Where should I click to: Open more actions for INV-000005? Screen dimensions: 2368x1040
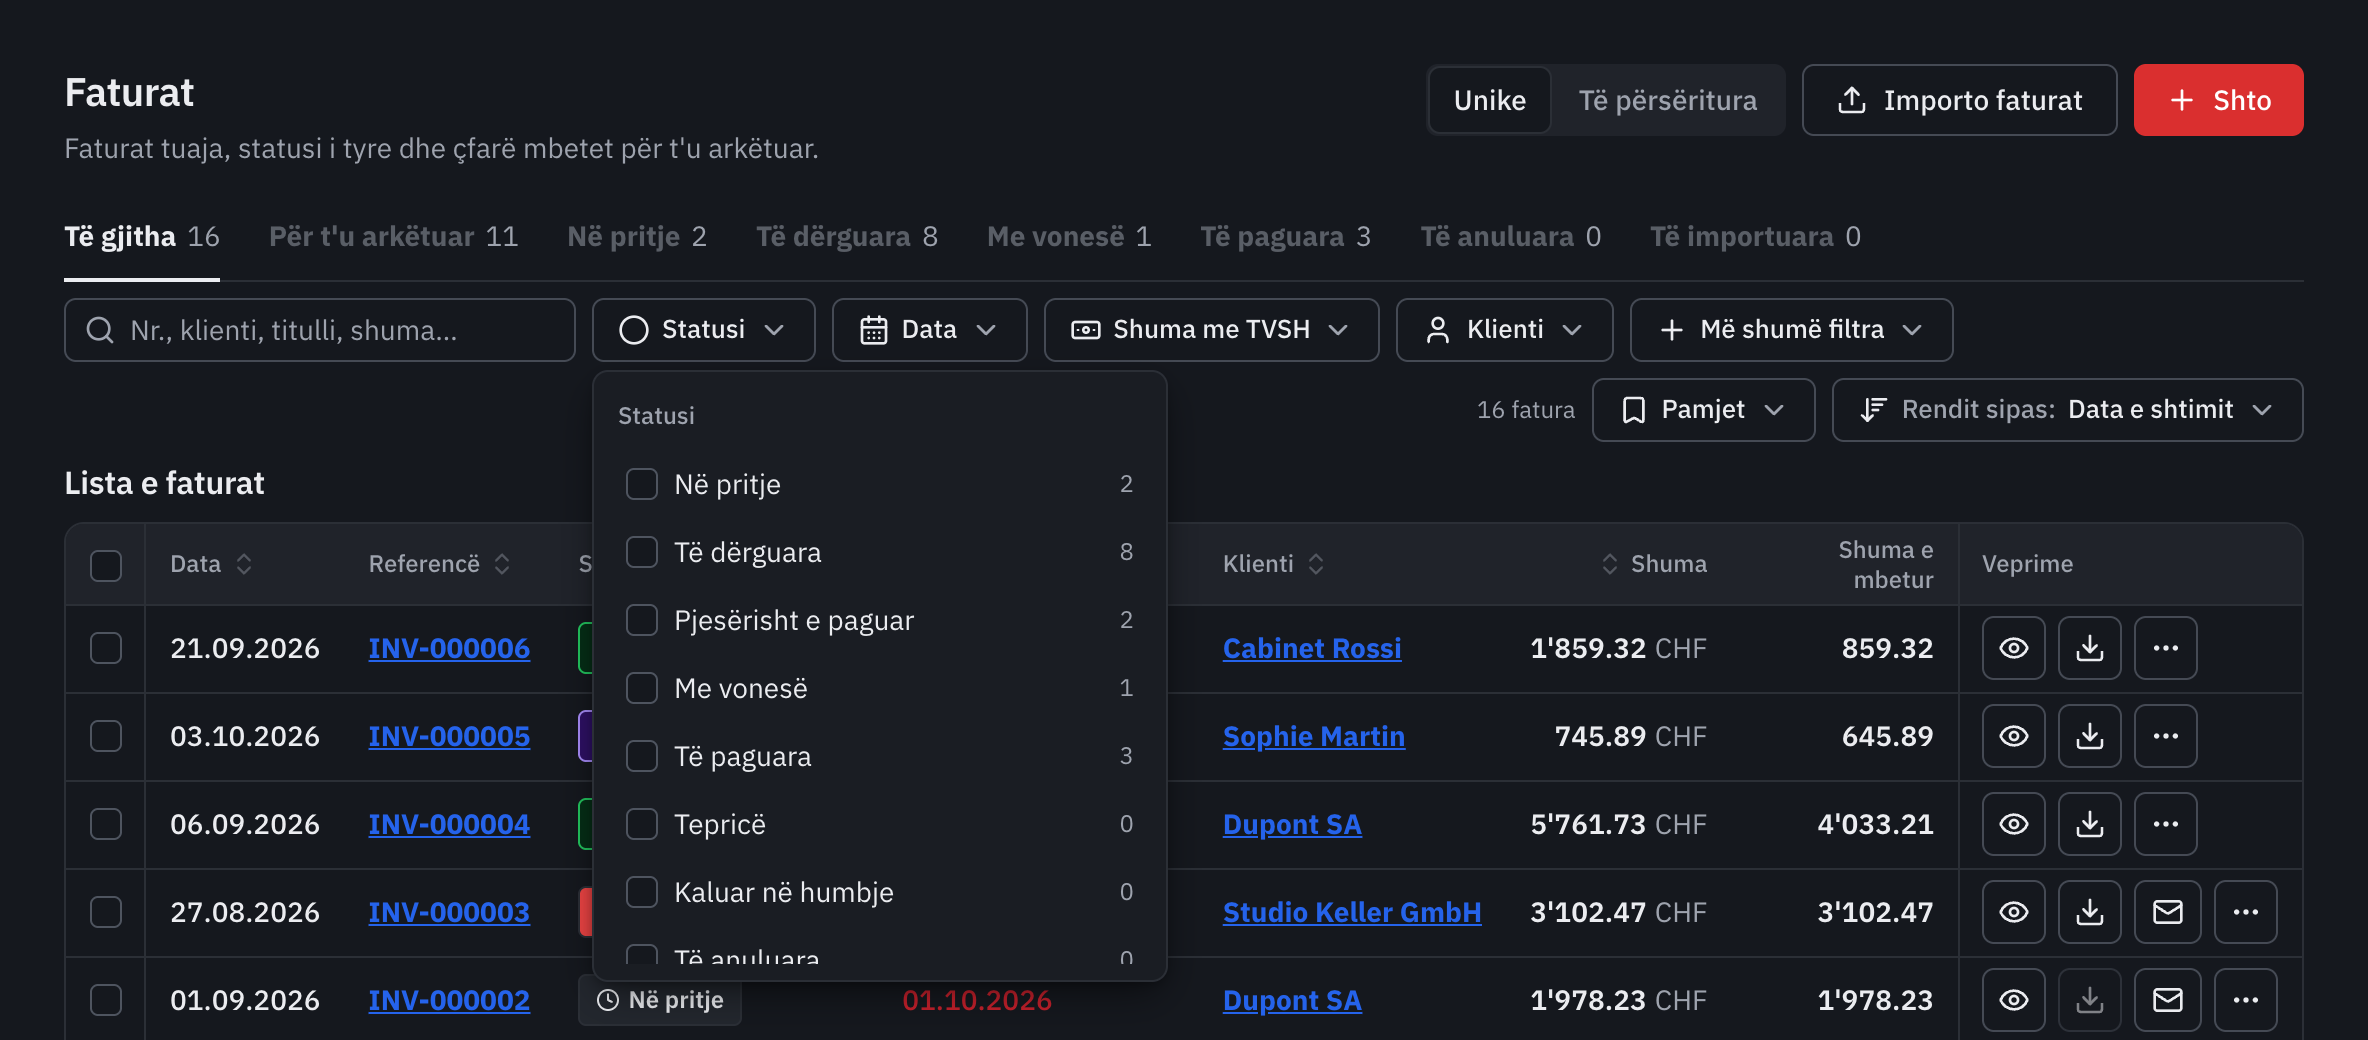(x=2165, y=736)
